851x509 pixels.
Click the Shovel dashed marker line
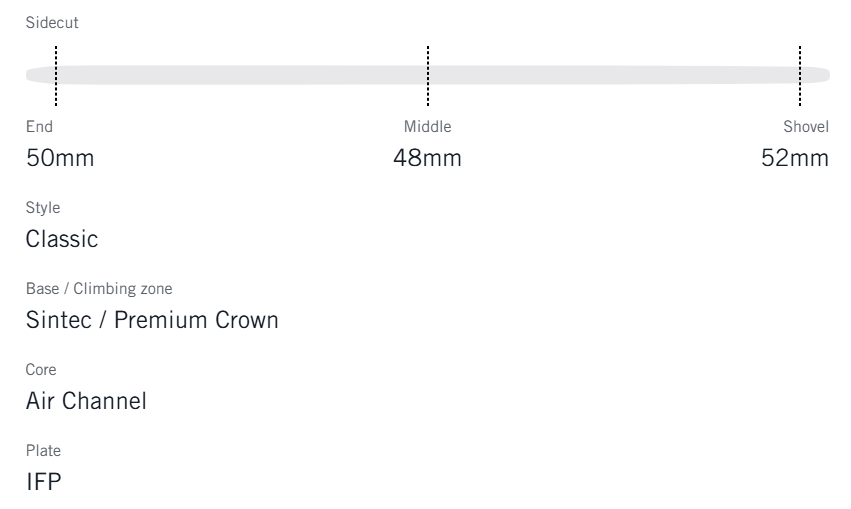800,75
